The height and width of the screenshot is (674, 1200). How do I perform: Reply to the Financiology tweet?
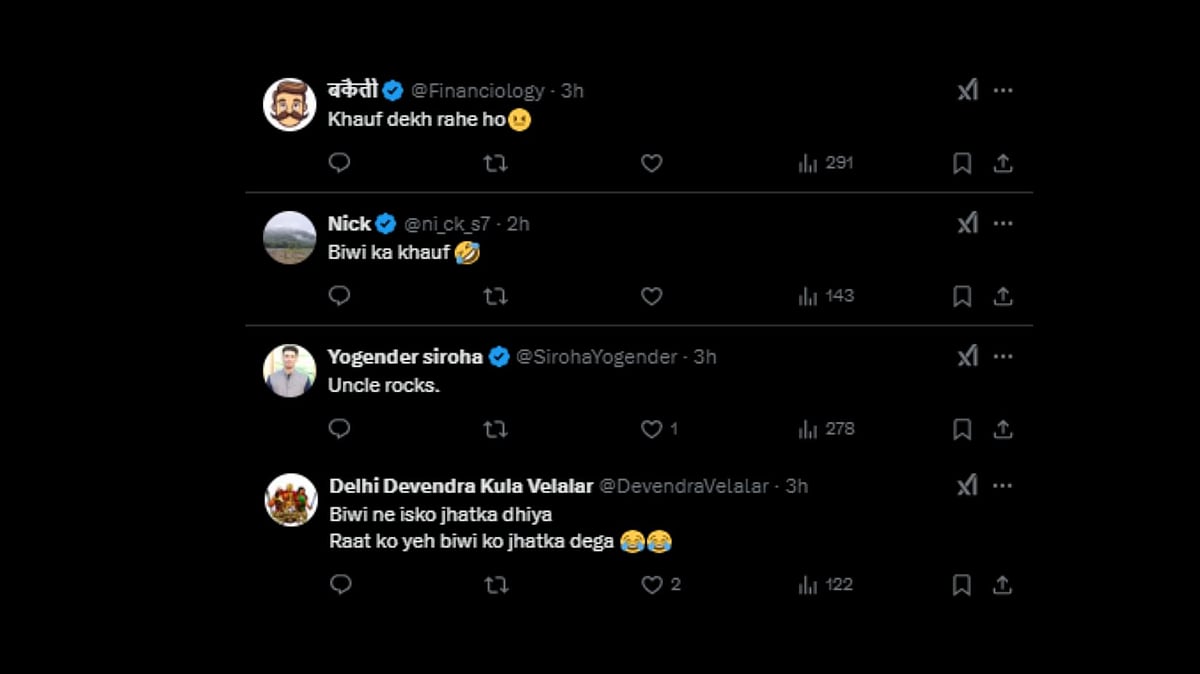coord(339,163)
